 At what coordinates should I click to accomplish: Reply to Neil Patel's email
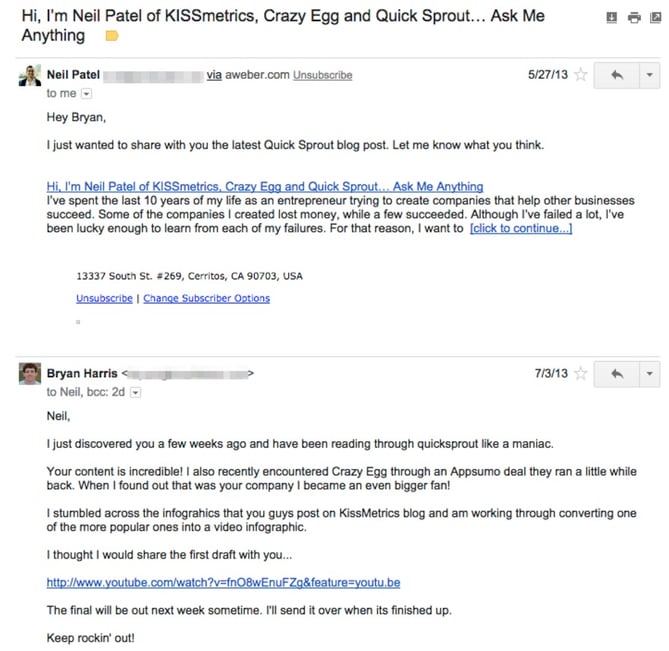(616, 75)
